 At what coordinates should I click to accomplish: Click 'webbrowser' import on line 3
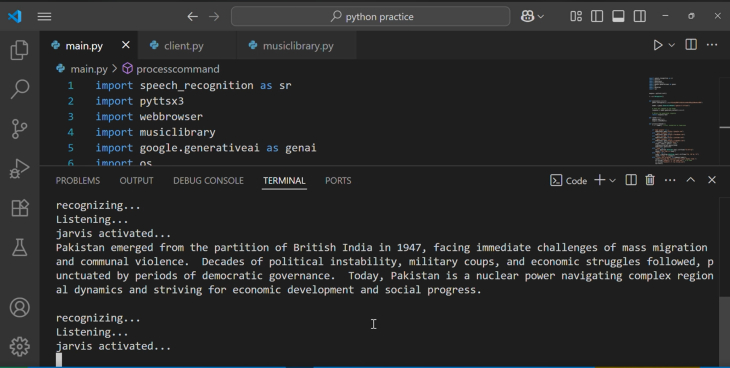[171, 116]
